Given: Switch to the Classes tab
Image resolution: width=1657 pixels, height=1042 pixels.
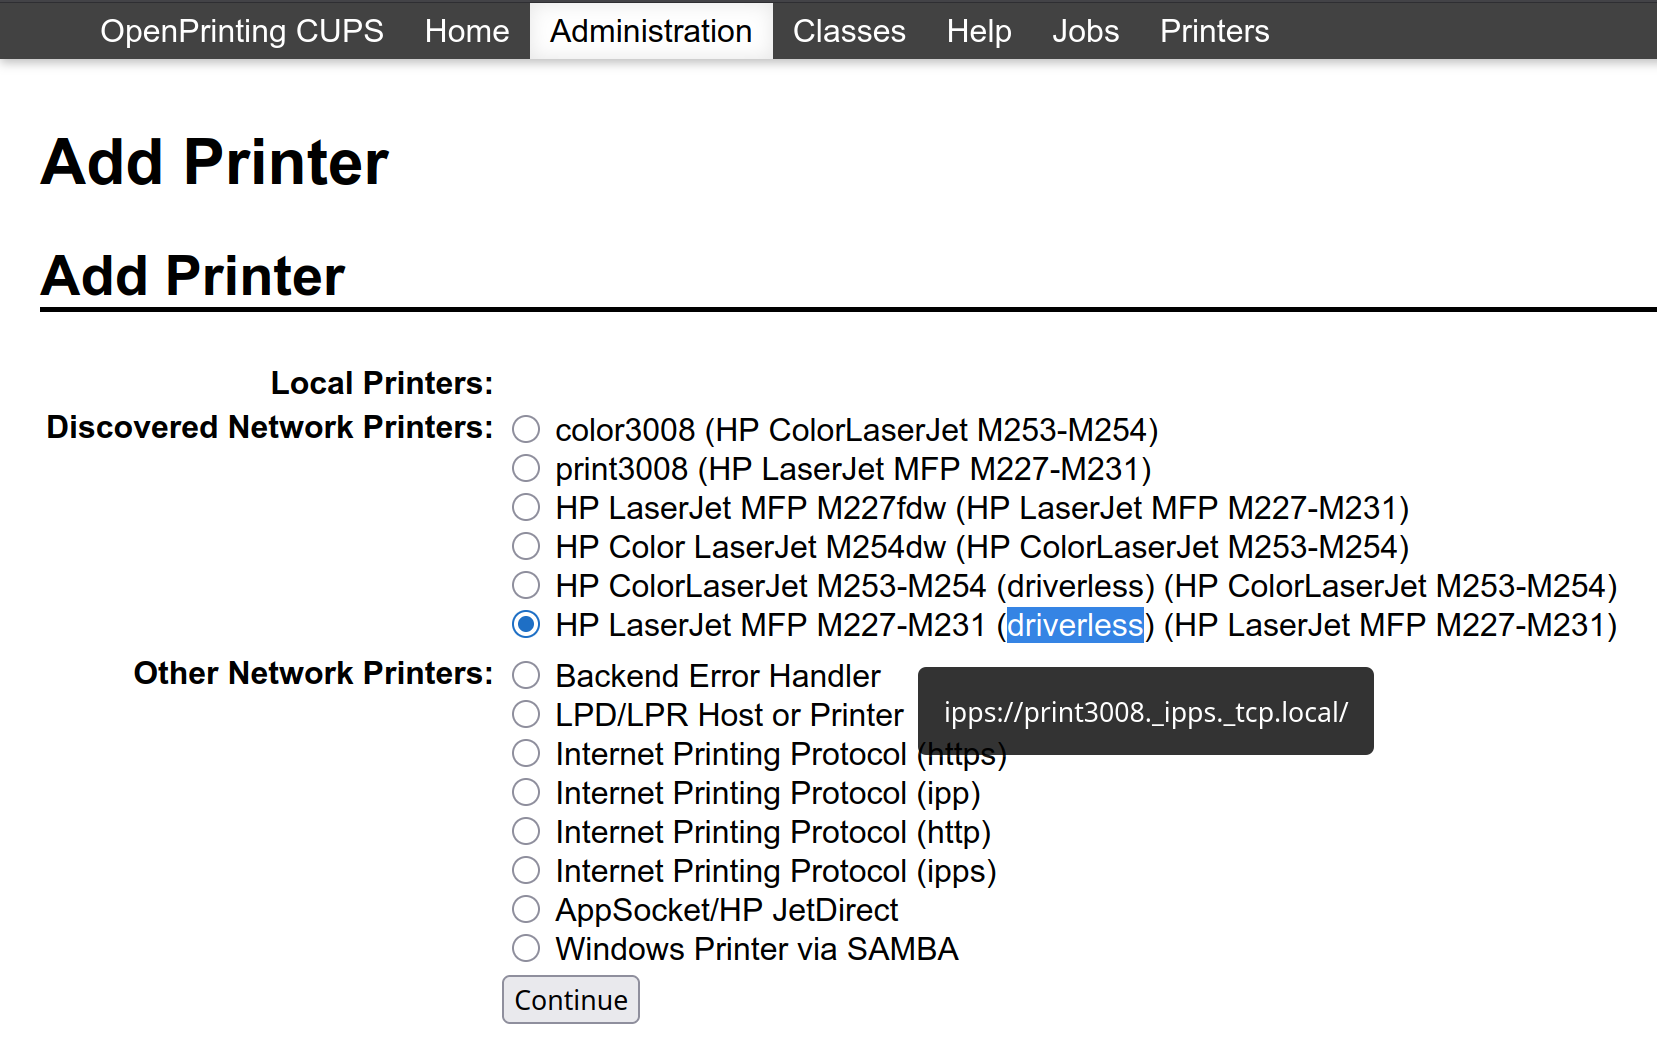Looking at the screenshot, I should [849, 31].
